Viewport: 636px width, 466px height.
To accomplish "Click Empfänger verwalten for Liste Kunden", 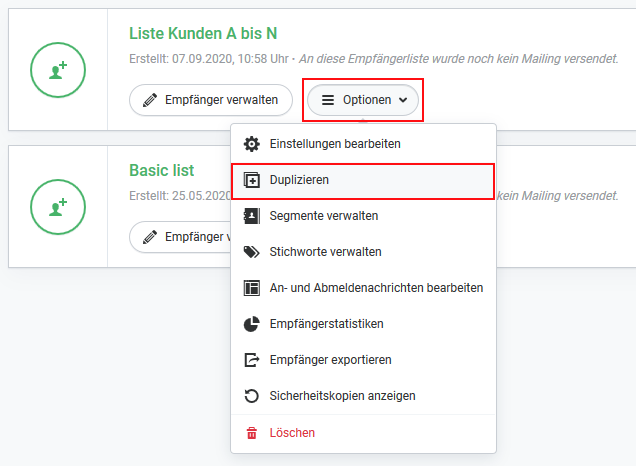I will point(211,100).
